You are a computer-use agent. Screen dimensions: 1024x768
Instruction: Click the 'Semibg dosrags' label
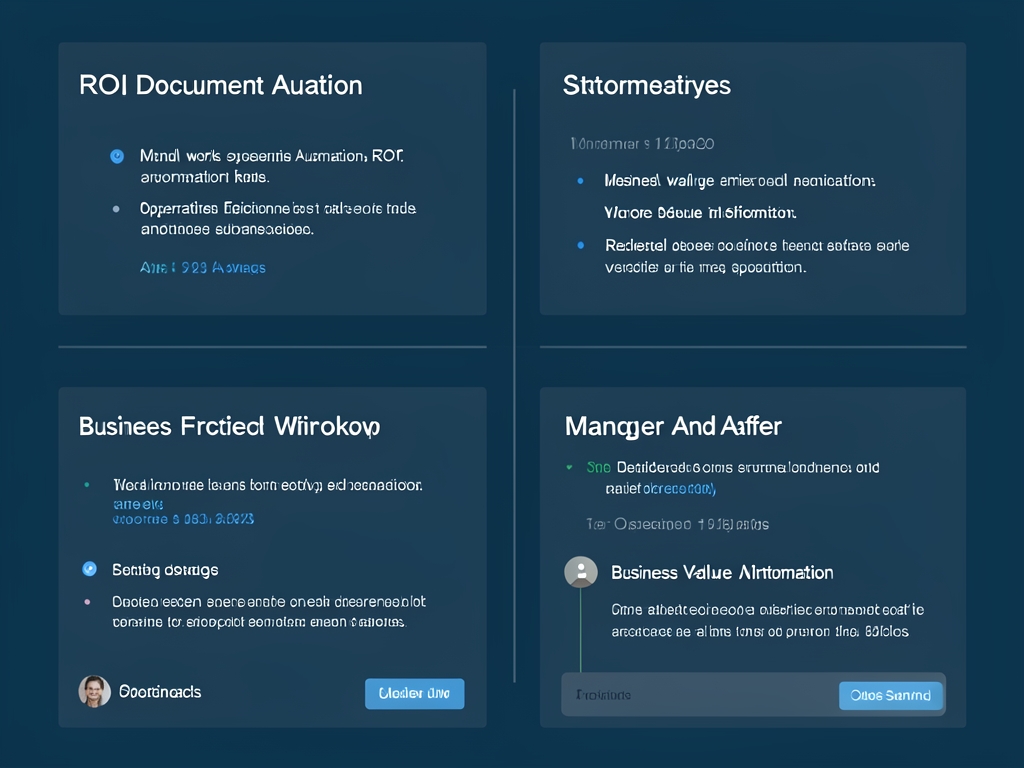click(165, 570)
